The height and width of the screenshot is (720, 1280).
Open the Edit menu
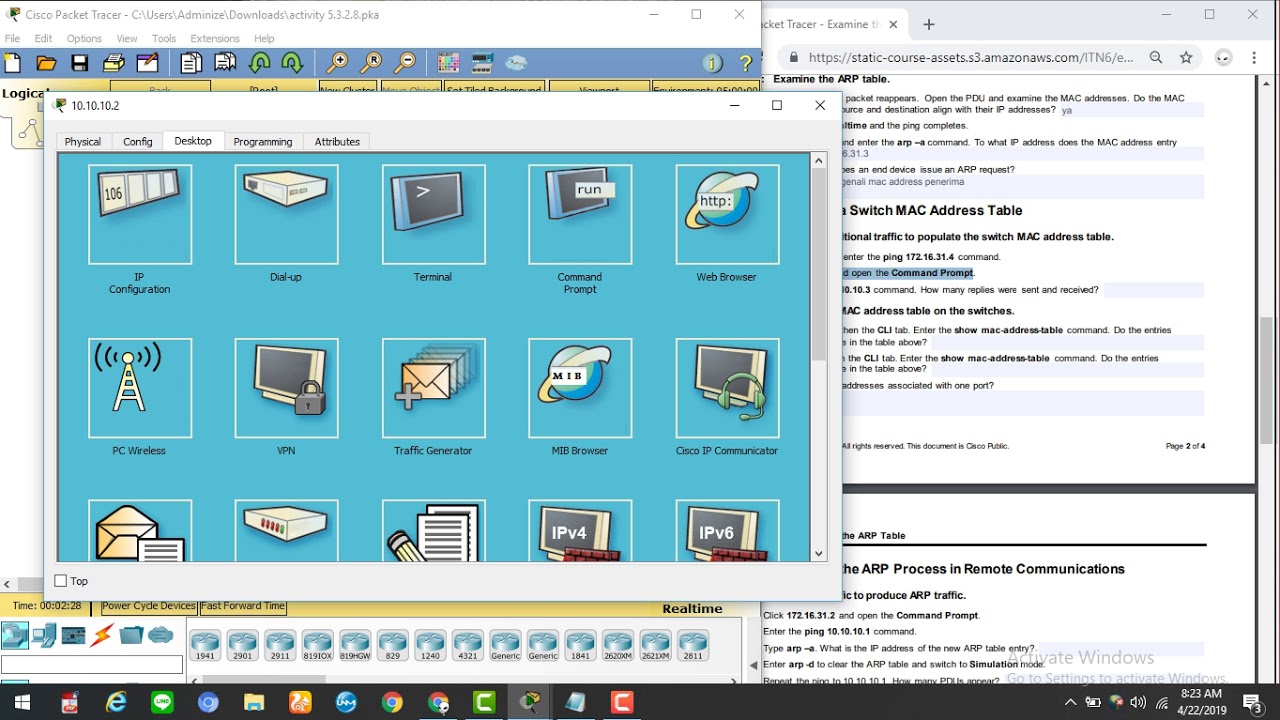[x=43, y=38]
